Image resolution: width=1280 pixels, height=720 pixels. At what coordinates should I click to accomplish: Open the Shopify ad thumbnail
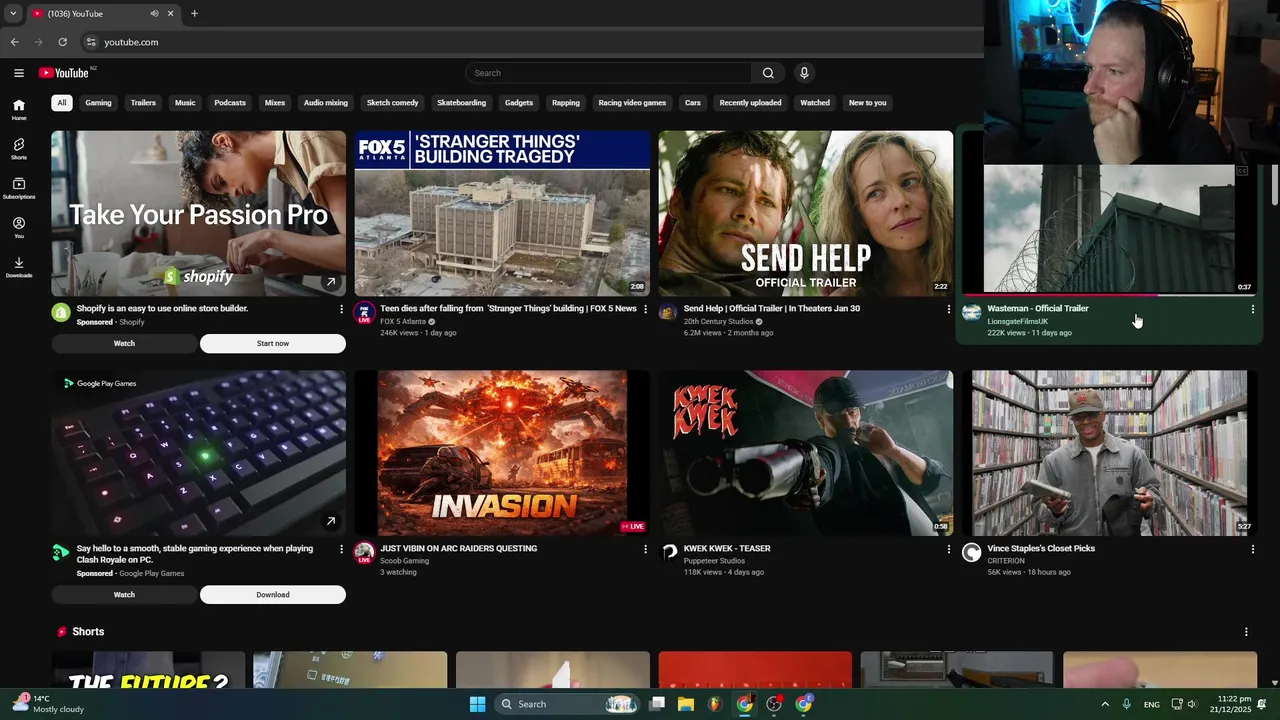coord(199,213)
